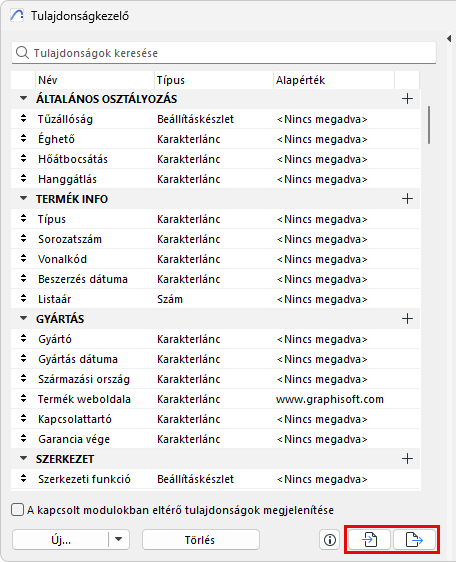This screenshot has width=456, height=562.
Task: Open the Új button dropdown arrow
Action: tap(119, 539)
